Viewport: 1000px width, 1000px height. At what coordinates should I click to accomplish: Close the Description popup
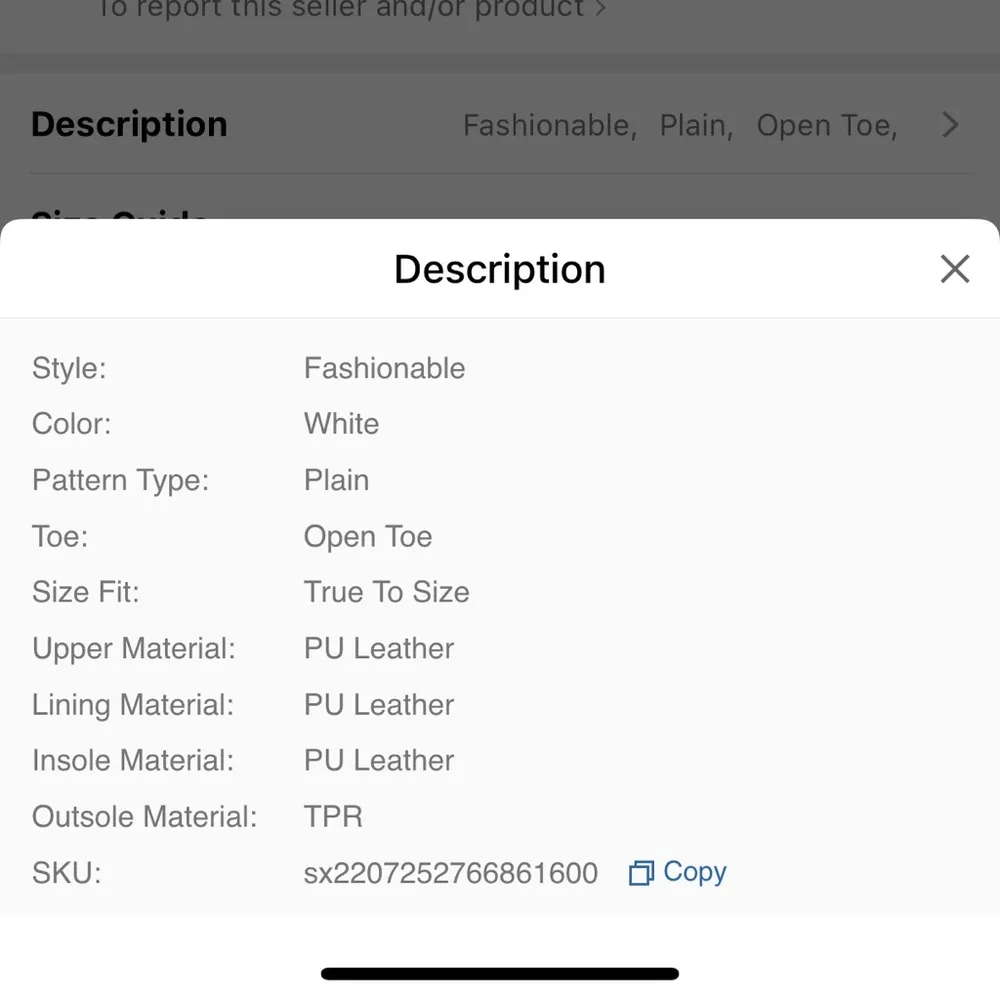[955, 269]
